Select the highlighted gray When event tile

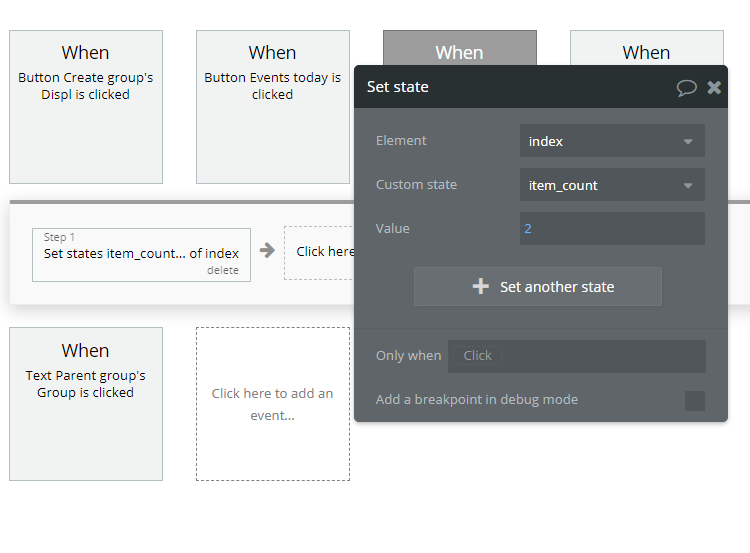point(459,49)
